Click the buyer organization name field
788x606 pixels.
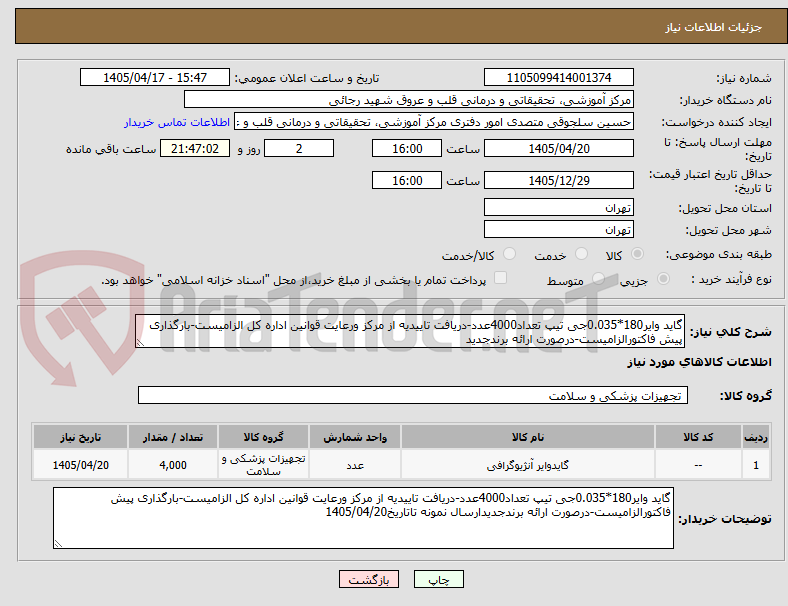pos(409,99)
